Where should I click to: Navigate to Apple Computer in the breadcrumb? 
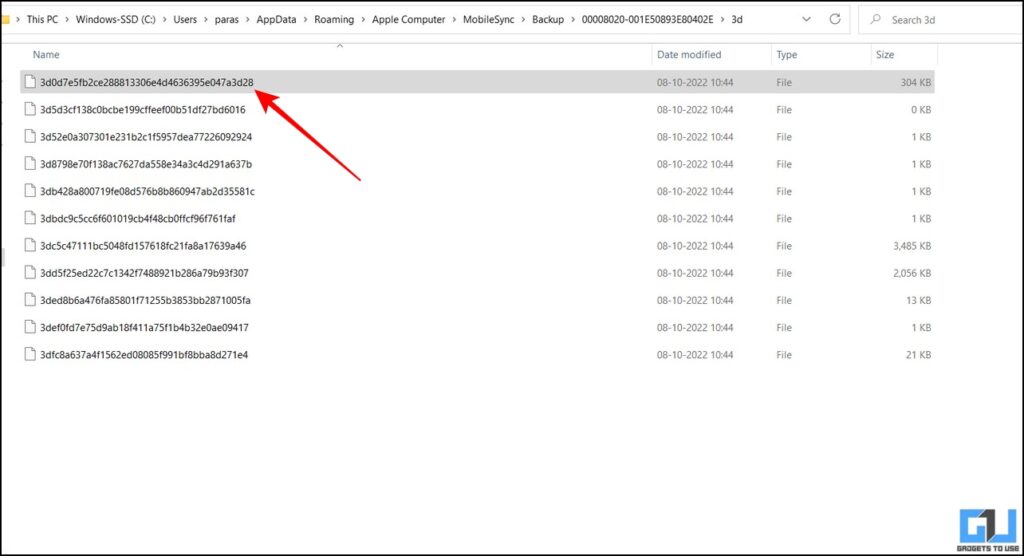pos(411,19)
